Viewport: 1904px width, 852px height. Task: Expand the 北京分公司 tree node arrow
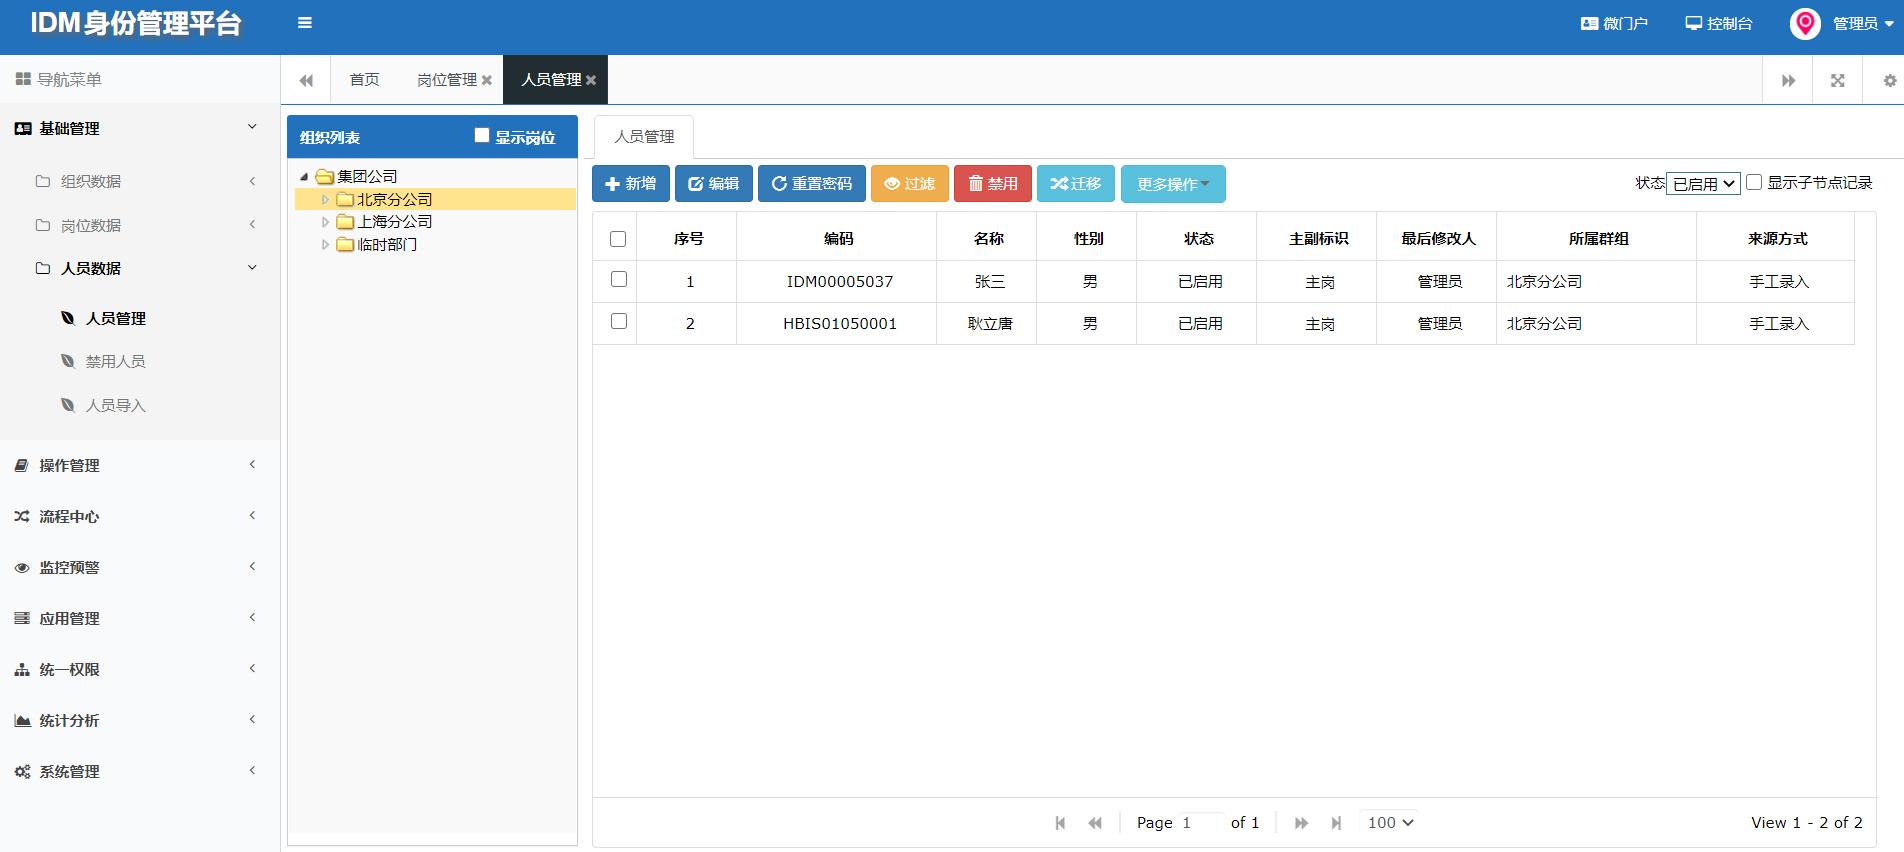click(325, 200)
